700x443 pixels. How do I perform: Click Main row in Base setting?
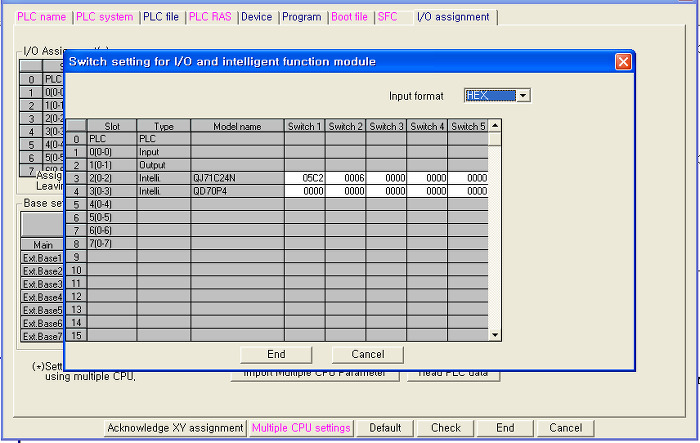pos(42,245)
